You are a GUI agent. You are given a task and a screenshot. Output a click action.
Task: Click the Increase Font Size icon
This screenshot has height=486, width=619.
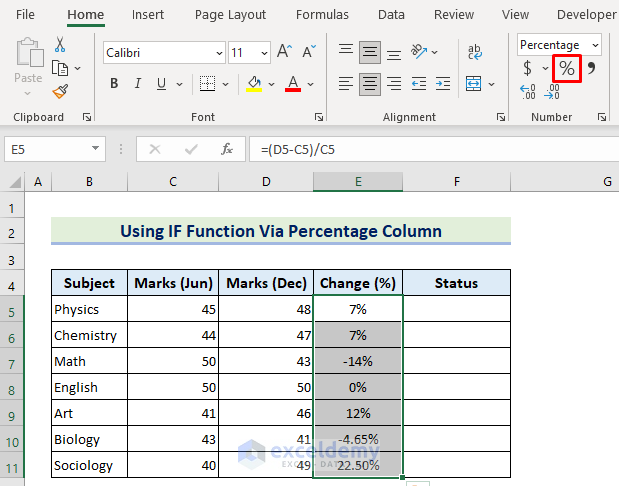click(x=284, y=52)
